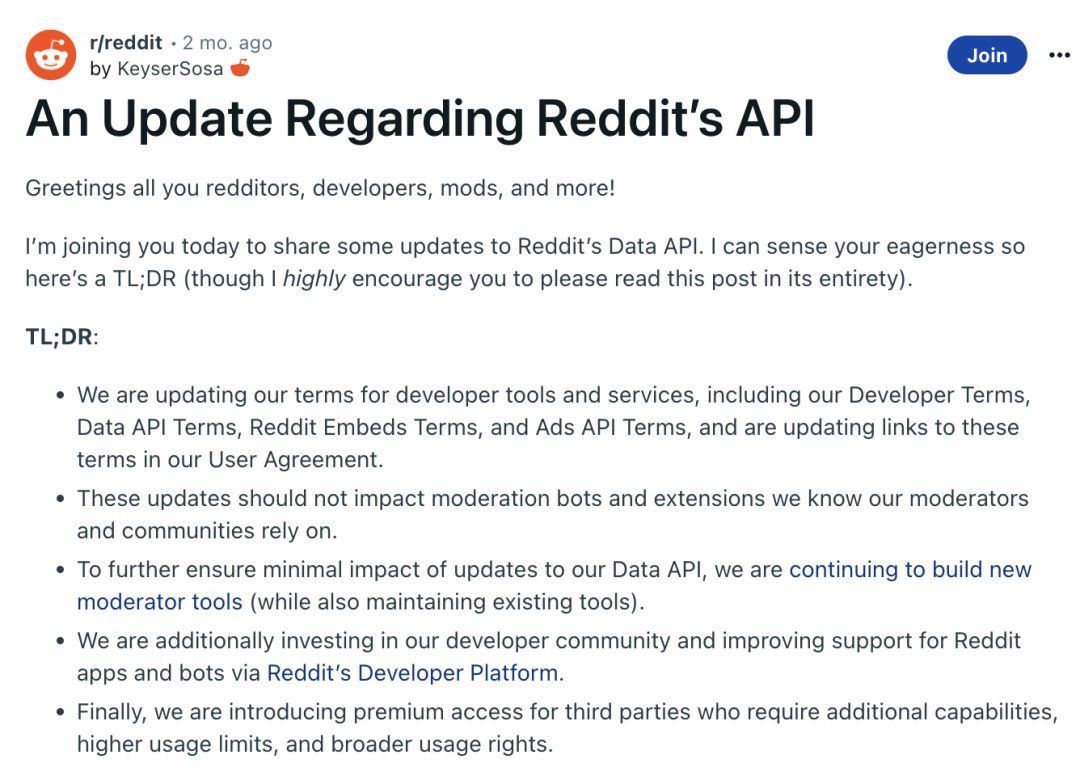This screenshot has width=1080, height=776.
Task: Click the paragraph mentioning Reddit's Data API
Action: tap(525, 262)
